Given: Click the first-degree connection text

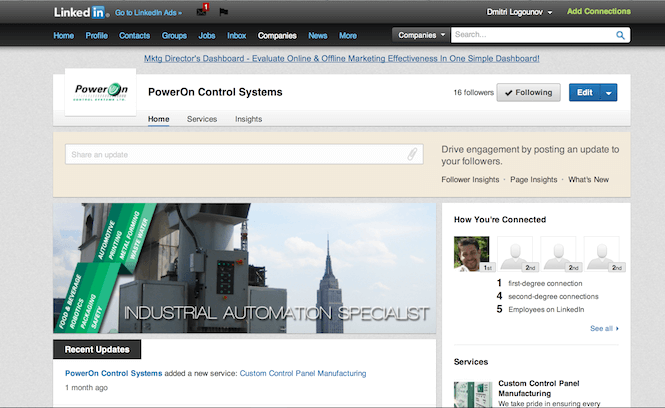Looking at the screenshot, I should coord(545,283).
